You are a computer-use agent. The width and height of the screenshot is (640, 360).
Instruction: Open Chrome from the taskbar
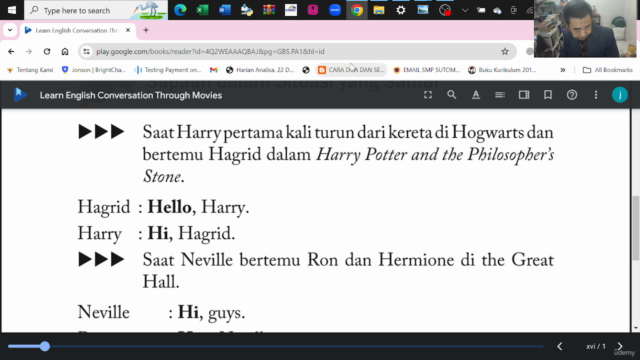point(357,10)
